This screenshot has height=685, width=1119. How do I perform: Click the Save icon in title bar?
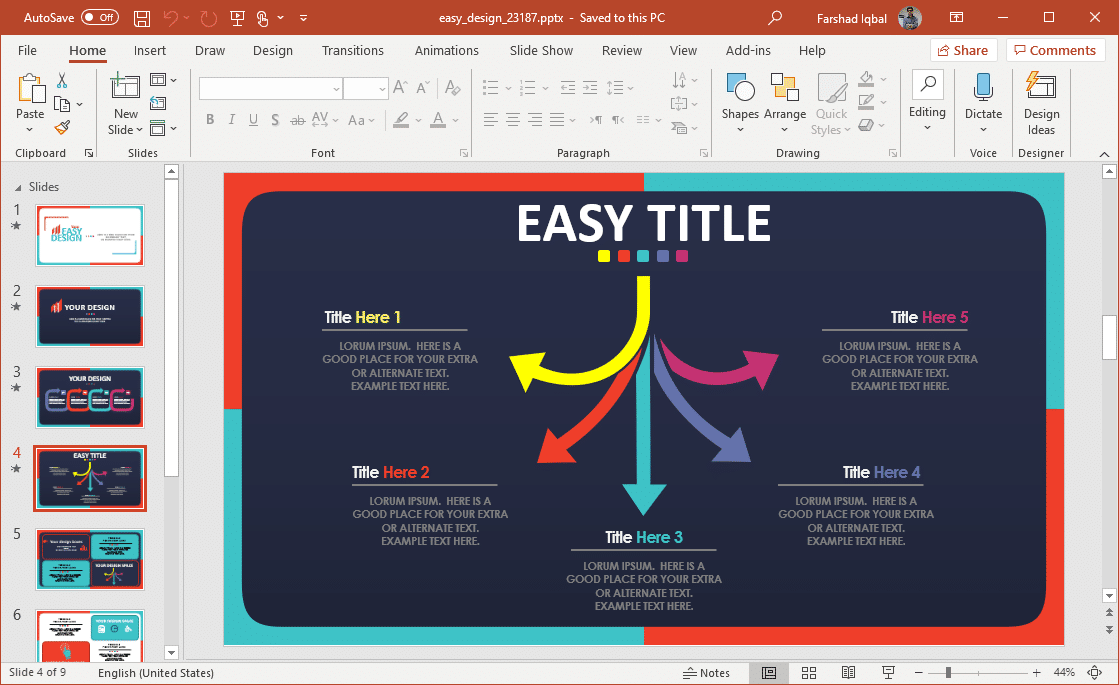pos(142,18)
